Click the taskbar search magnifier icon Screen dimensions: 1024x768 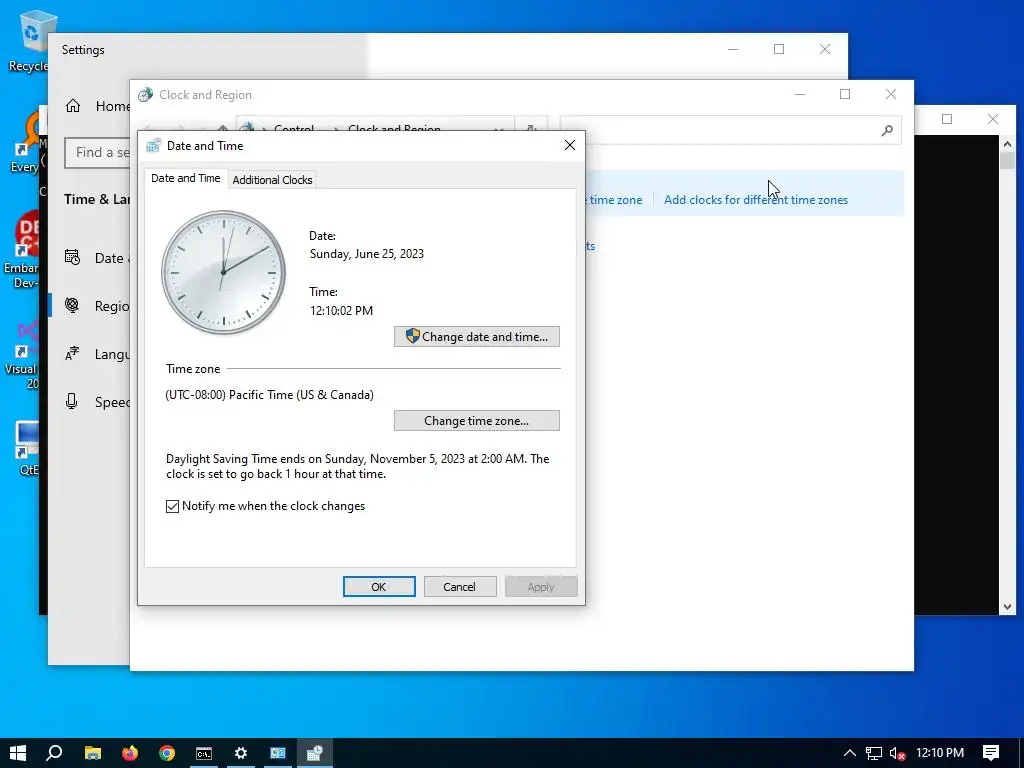[x=54, y=753]
